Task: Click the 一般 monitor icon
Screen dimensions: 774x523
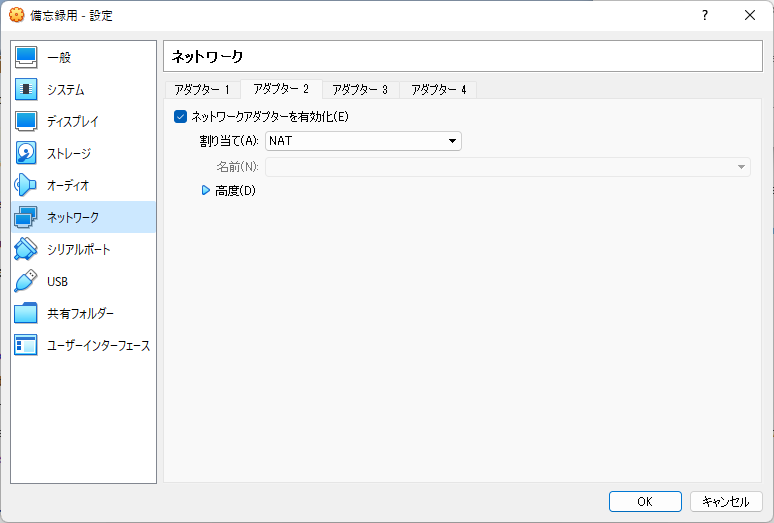Action: tap(26, 57)
